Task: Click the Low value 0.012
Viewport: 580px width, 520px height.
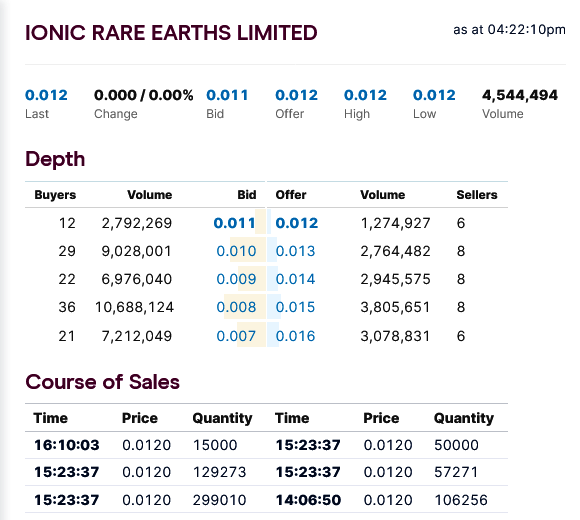Action: (434, 95)
